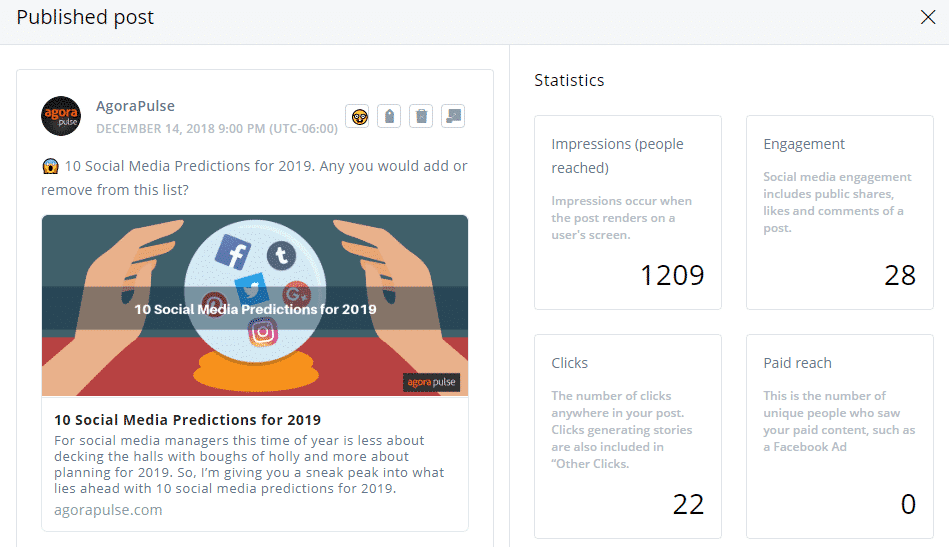The width and height of the screenshot is (949, 547).
Task: Click the nerd-face emoji icon button
Action: (x=360, y=116)
